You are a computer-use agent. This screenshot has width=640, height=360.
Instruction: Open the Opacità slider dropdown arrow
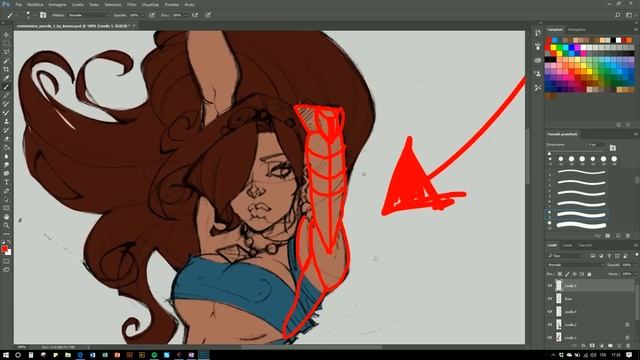coord(142,15)
